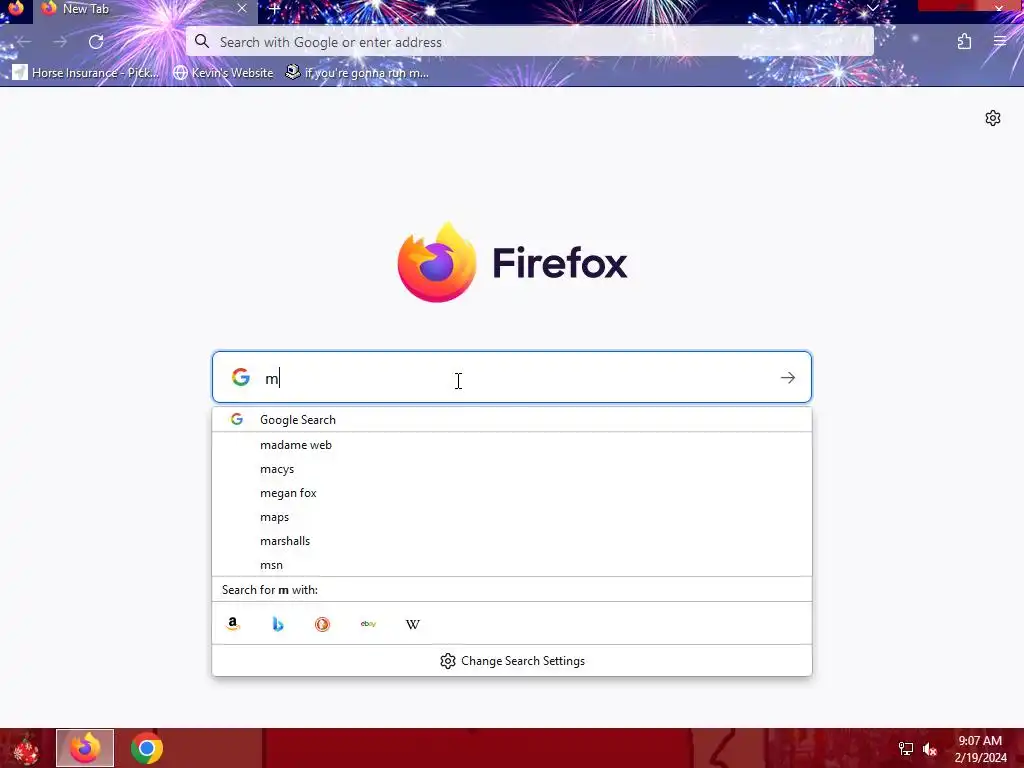Choose the "macys" suggestion
1024x768 pixels.
click(x=512, y=469)
